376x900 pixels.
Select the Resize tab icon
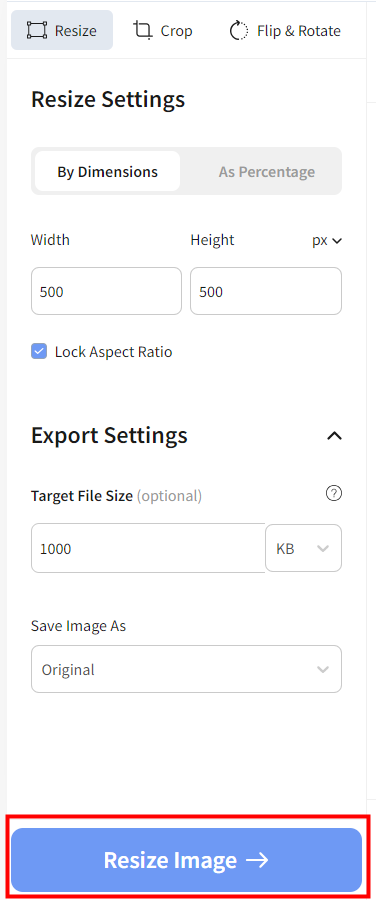[37, 30]
